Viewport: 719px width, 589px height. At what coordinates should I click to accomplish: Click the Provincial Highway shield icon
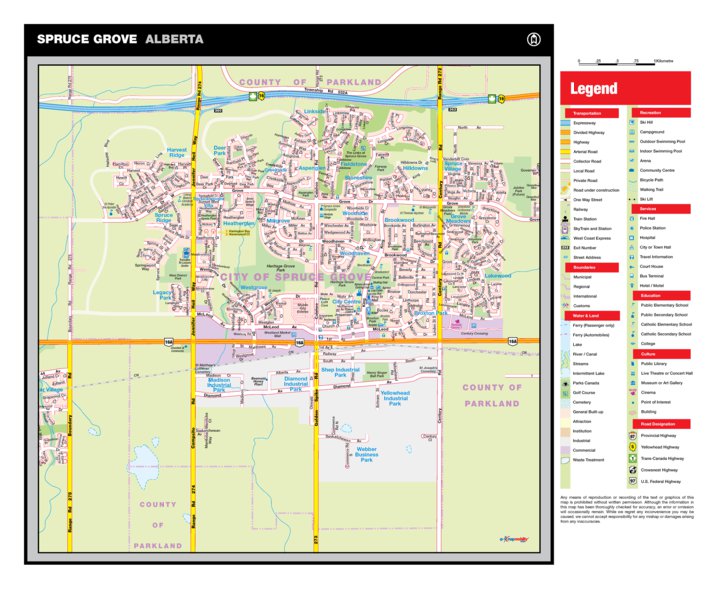tap(633, 436)
